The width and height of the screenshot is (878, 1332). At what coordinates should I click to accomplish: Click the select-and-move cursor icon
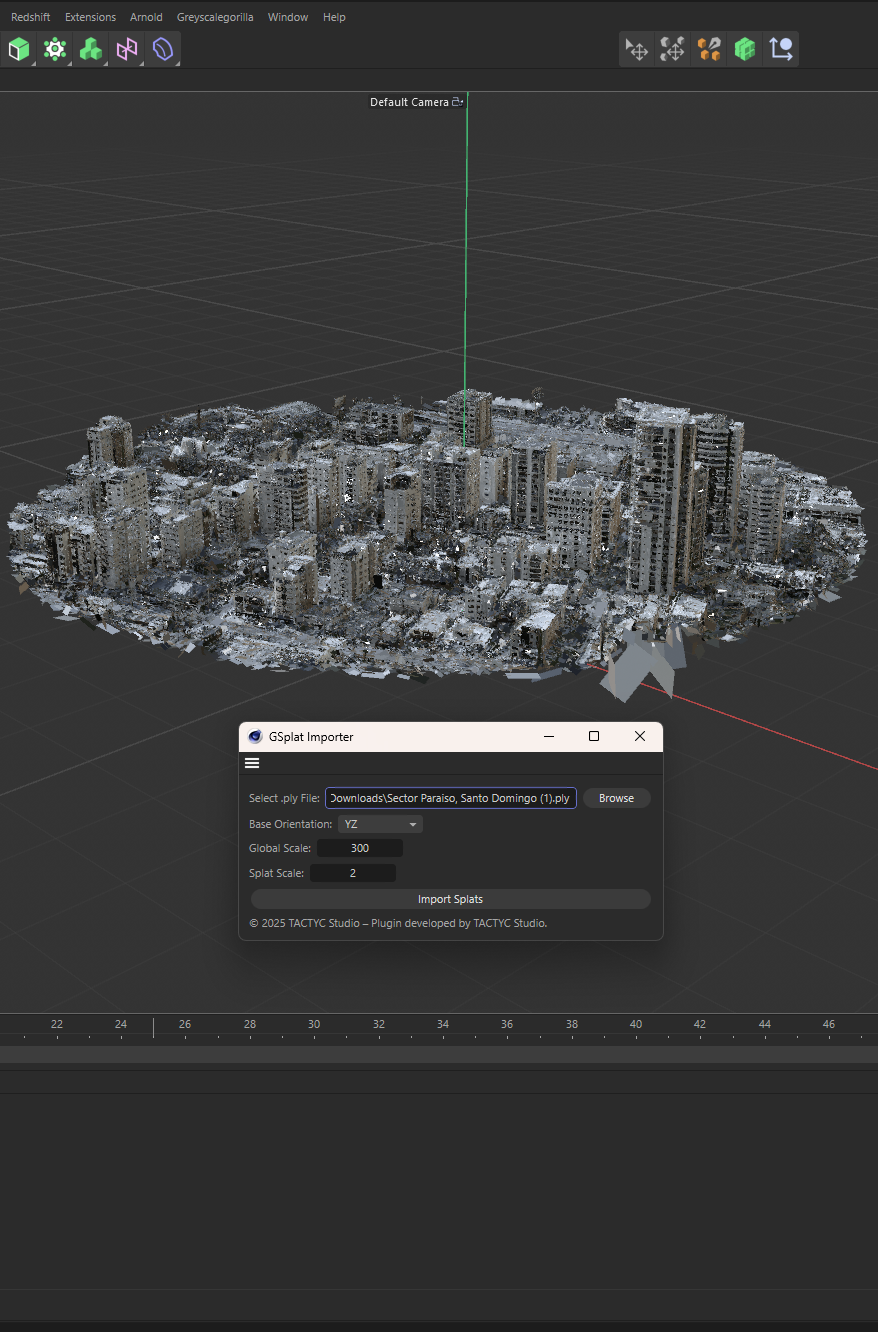tap(637, 49)
